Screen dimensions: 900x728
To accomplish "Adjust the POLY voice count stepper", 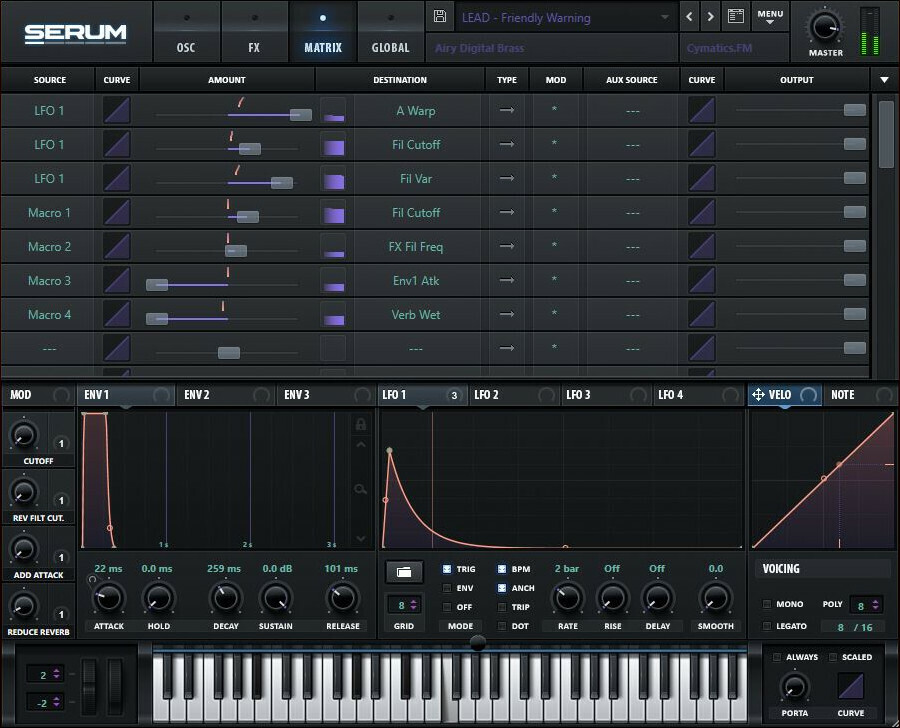I will [875, 605].
